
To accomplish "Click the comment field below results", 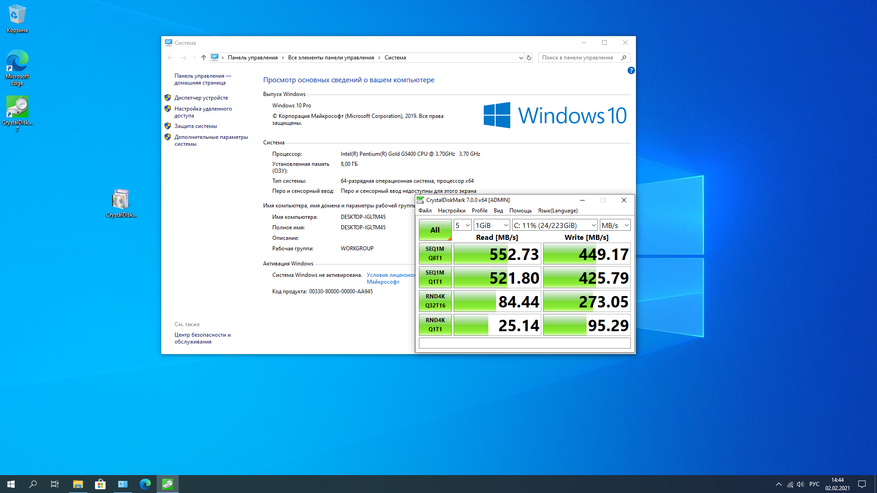I will [525, 343].
